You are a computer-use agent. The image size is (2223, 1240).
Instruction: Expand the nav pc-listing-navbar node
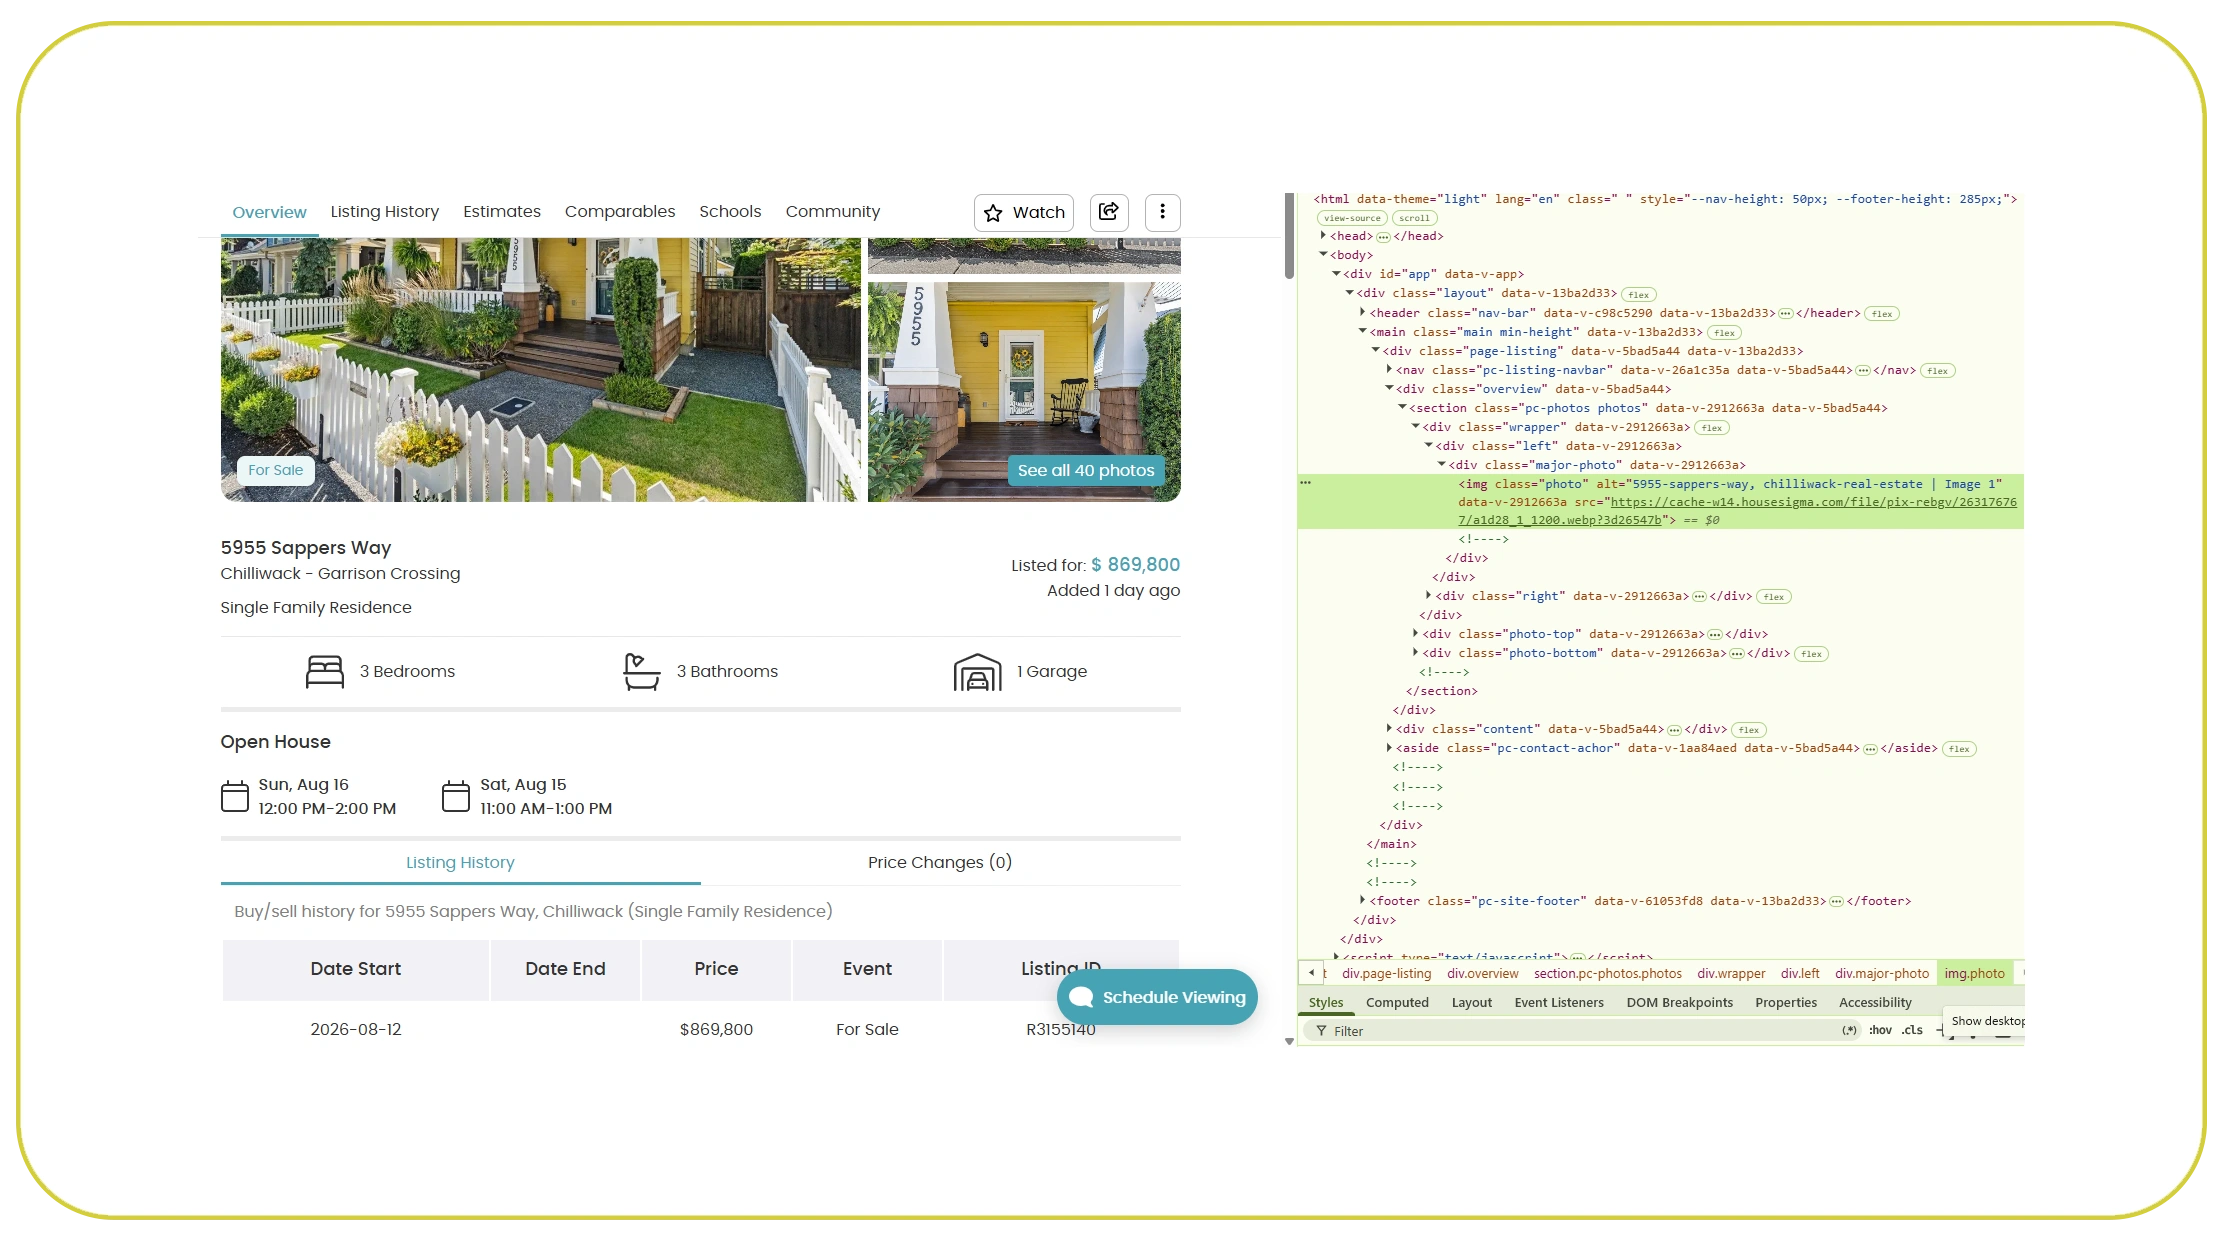click(x=1389, y=370)
